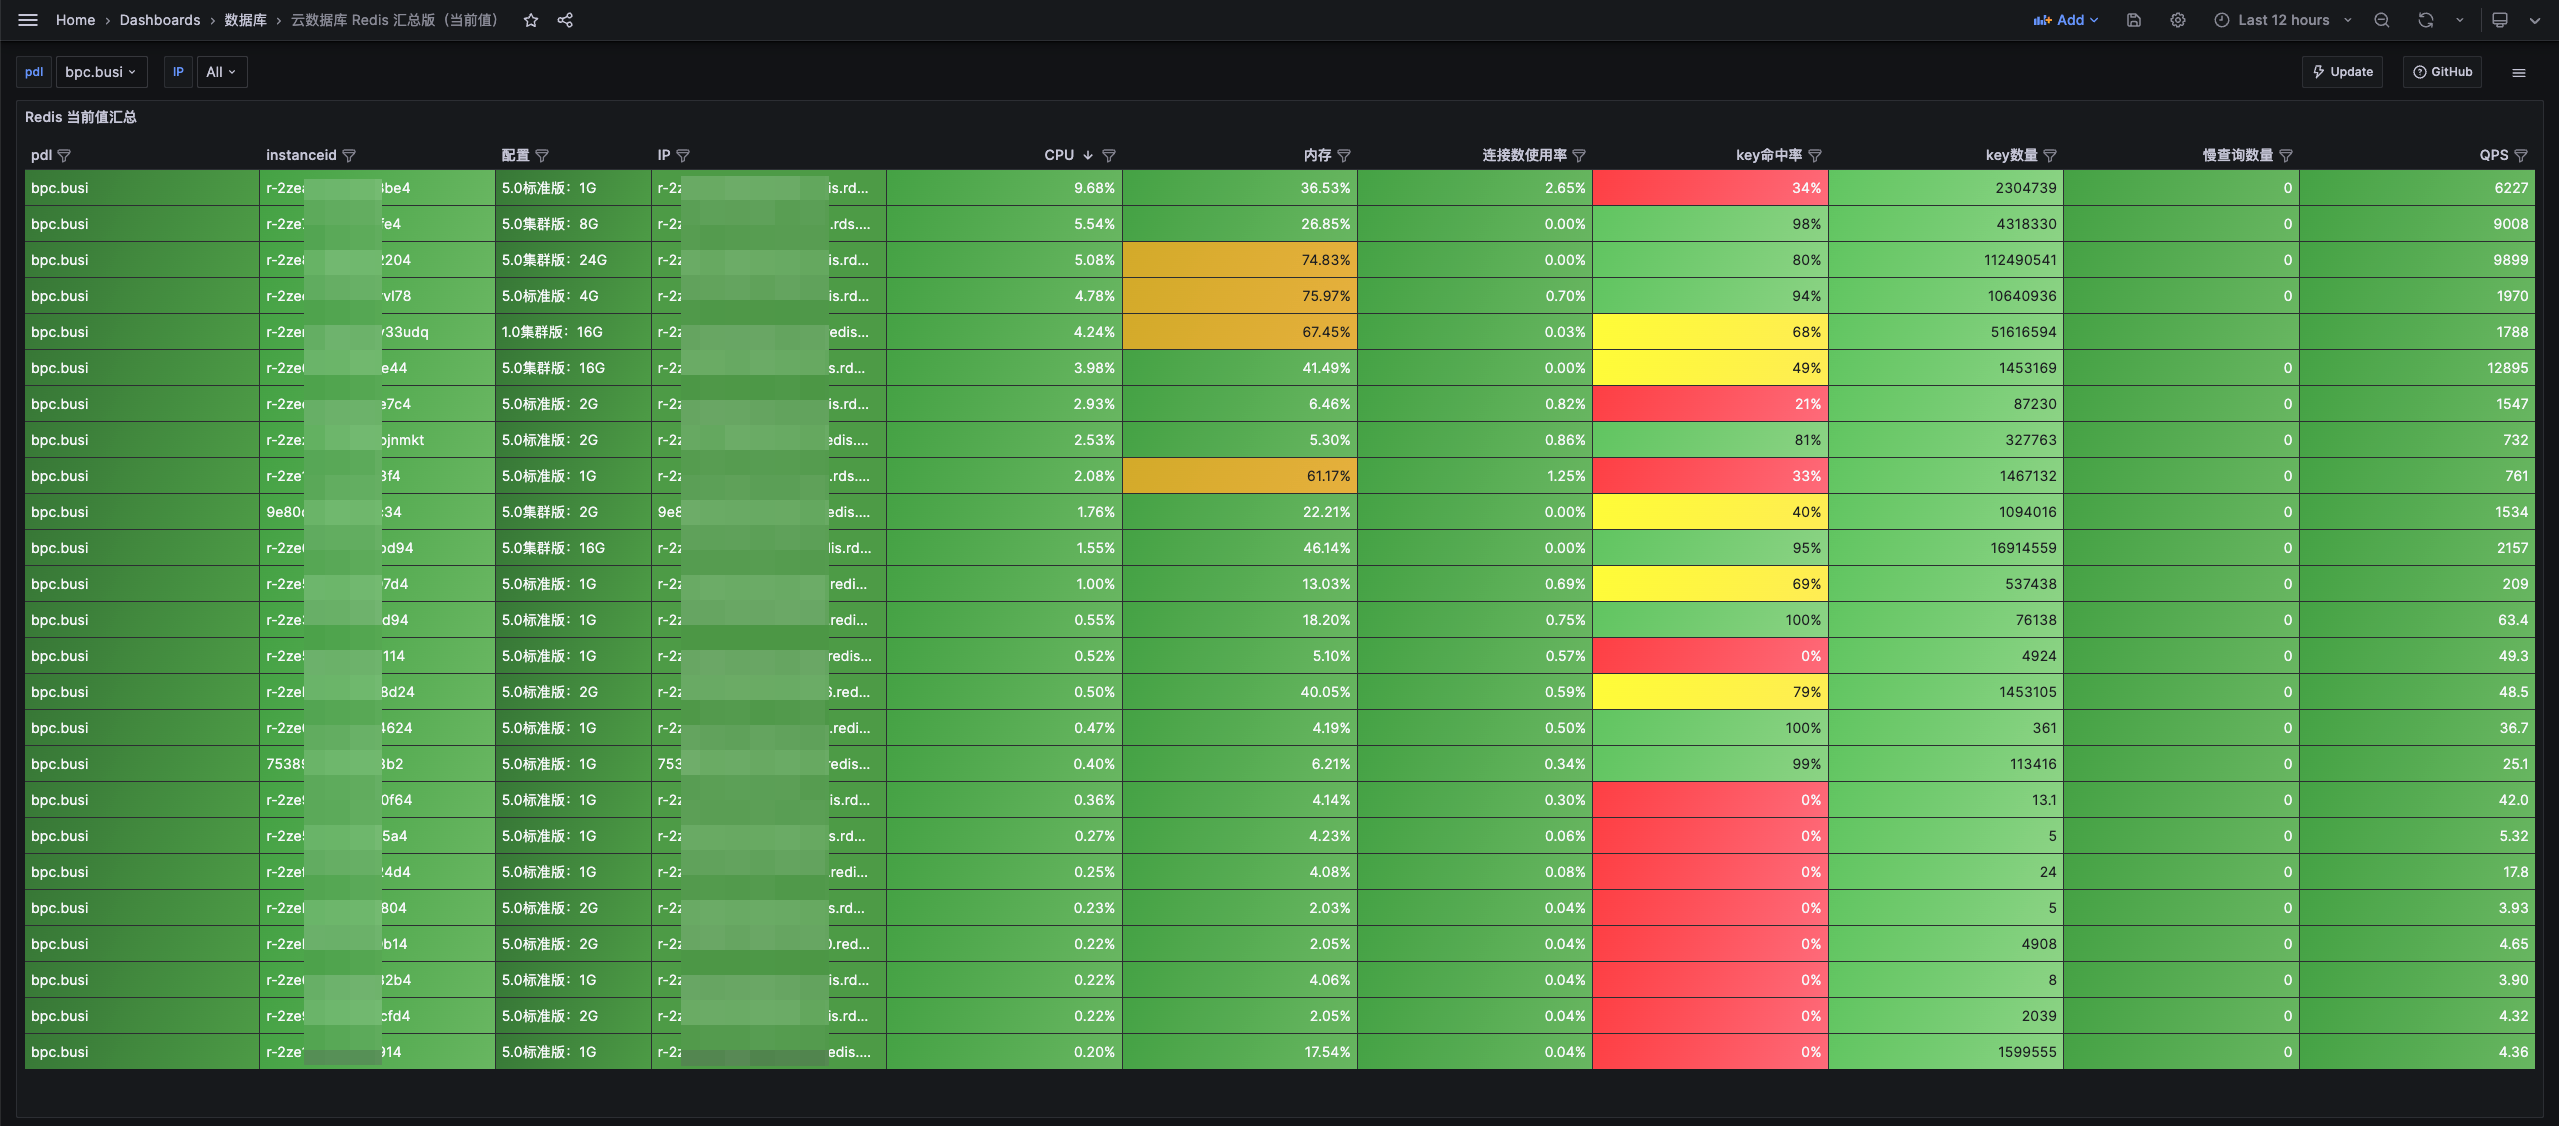Save dashboard using the disk icon
2559x1126 pixels.
pos(2134,20)
